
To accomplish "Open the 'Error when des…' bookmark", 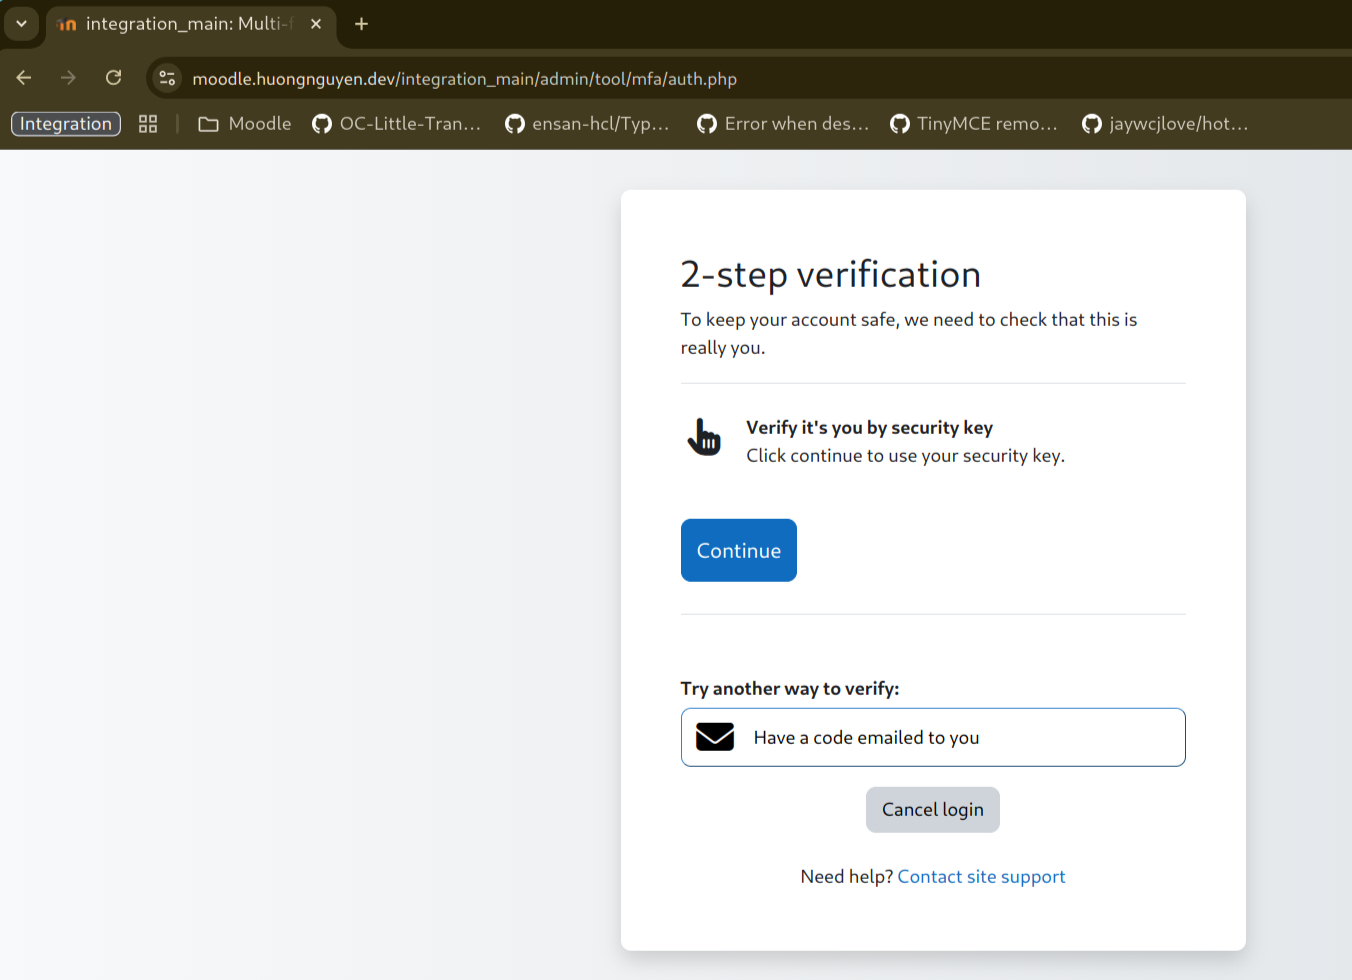I will click(783, 124).
